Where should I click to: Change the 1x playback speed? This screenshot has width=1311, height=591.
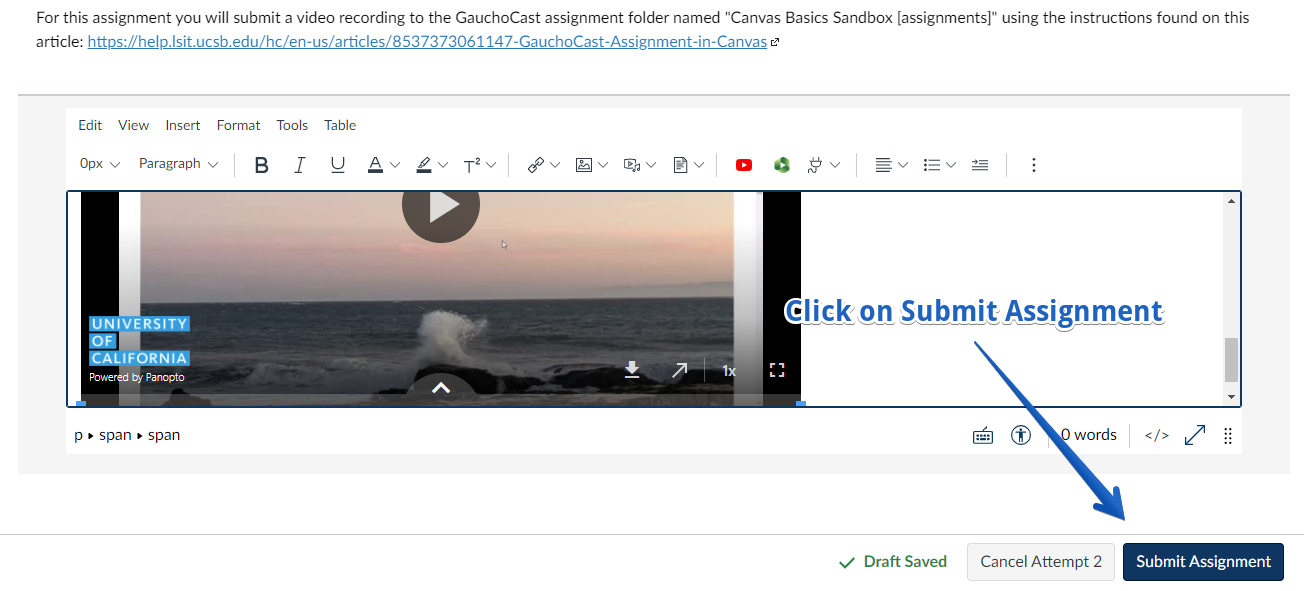pos(729,371)
